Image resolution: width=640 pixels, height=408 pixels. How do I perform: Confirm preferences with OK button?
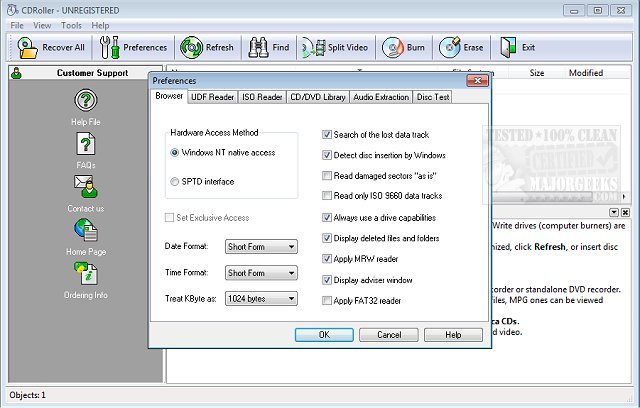[x=324, y=335]
